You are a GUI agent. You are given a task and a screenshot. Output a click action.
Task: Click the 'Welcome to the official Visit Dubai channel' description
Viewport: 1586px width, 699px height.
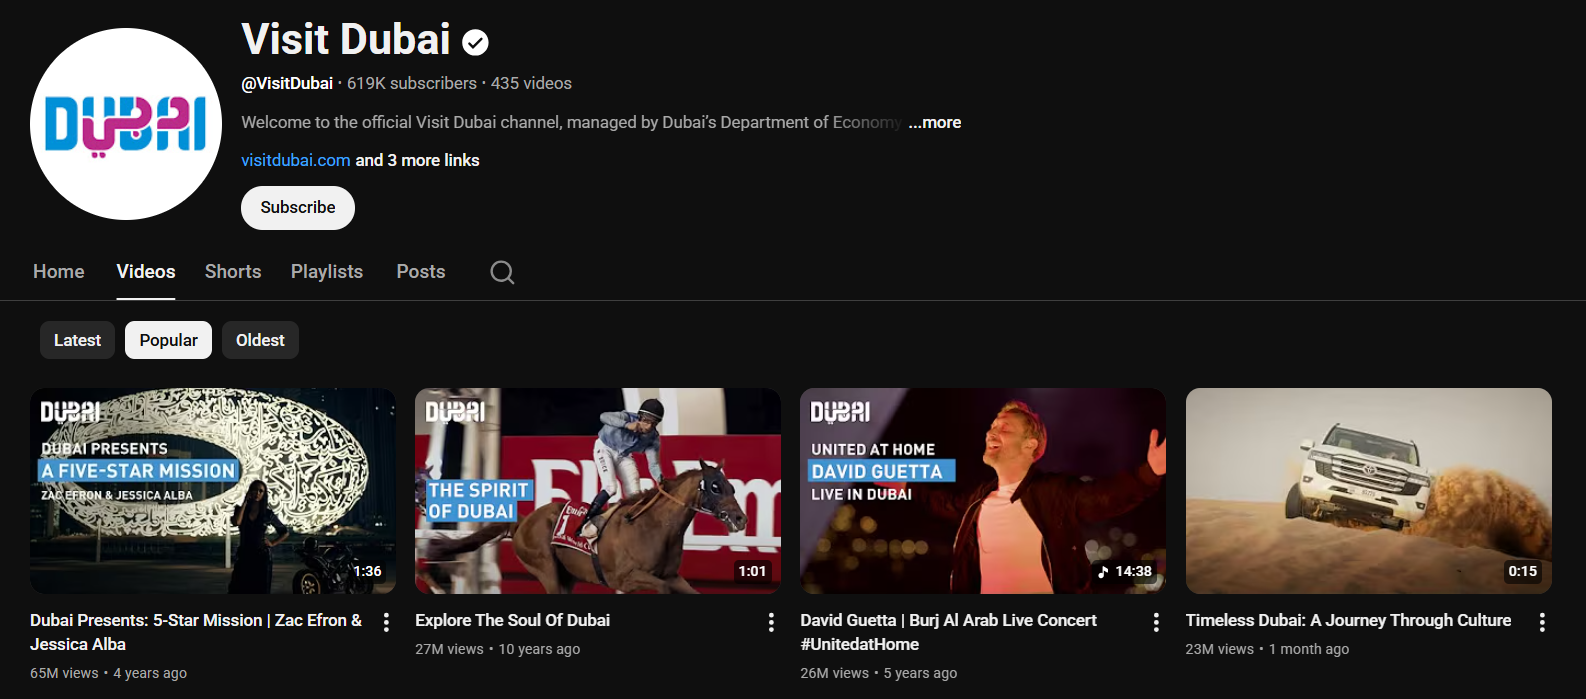(x=571, y=122)
